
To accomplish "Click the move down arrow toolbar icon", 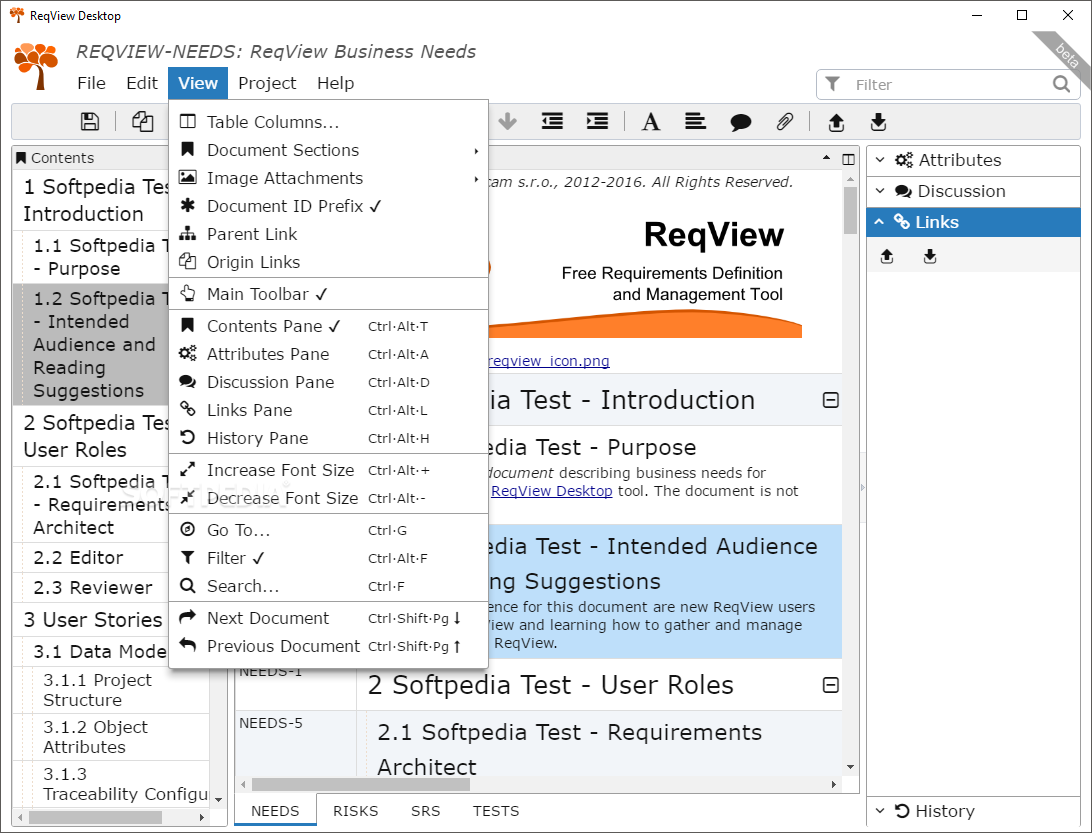I will [508, 122].
